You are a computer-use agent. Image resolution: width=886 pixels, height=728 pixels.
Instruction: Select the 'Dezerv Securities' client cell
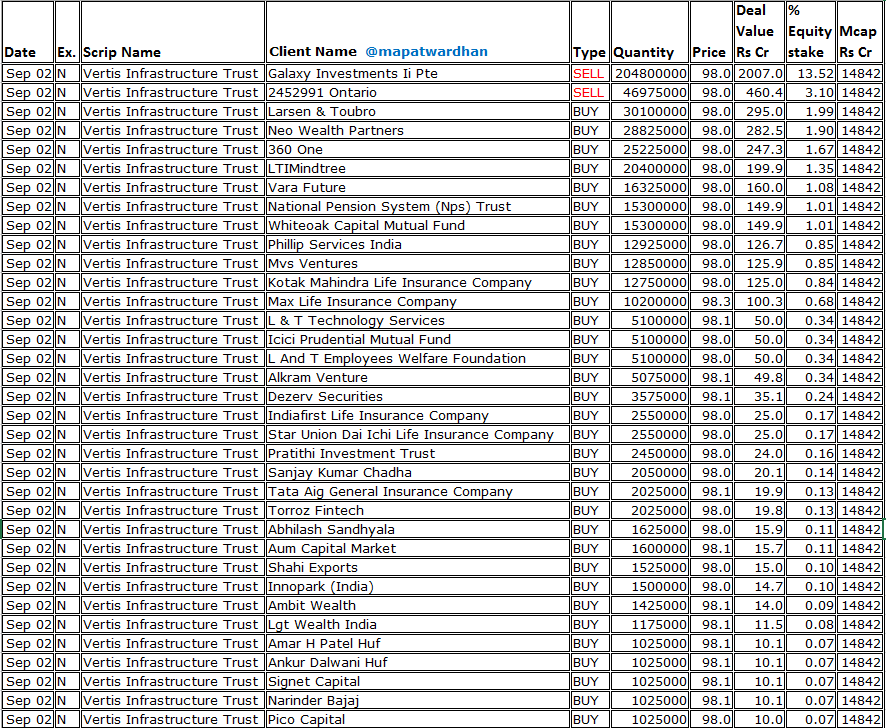418,396
